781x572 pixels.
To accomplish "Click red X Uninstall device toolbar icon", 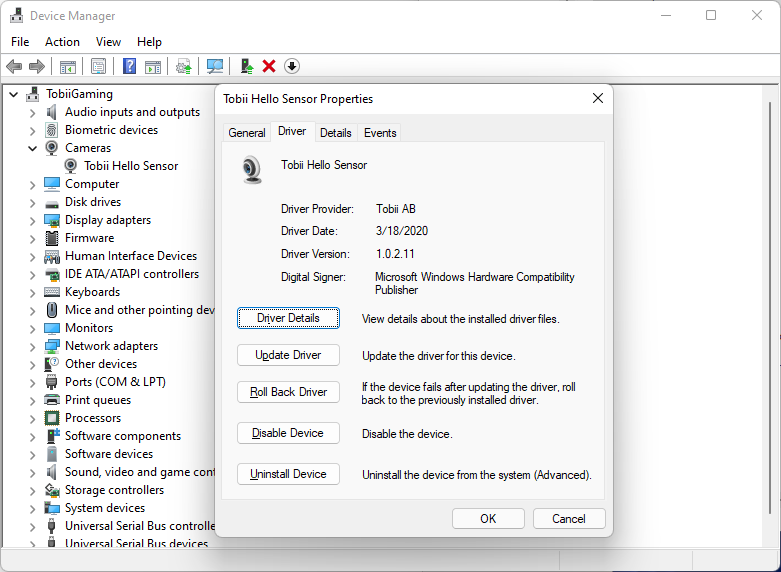I will [x=269, y=66].
